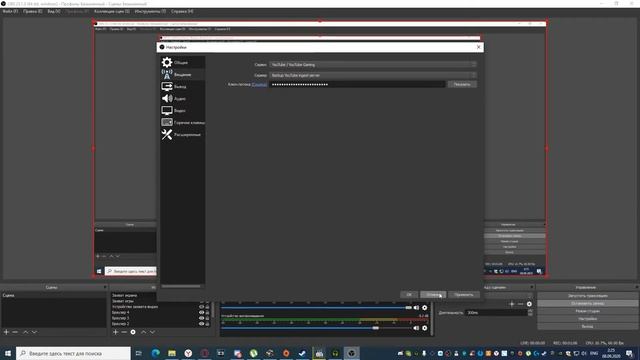The height and width of the screenshot is (360, 640).
Task: Toggle the eye icon for Браузер 2
Action: click(201, 324)
